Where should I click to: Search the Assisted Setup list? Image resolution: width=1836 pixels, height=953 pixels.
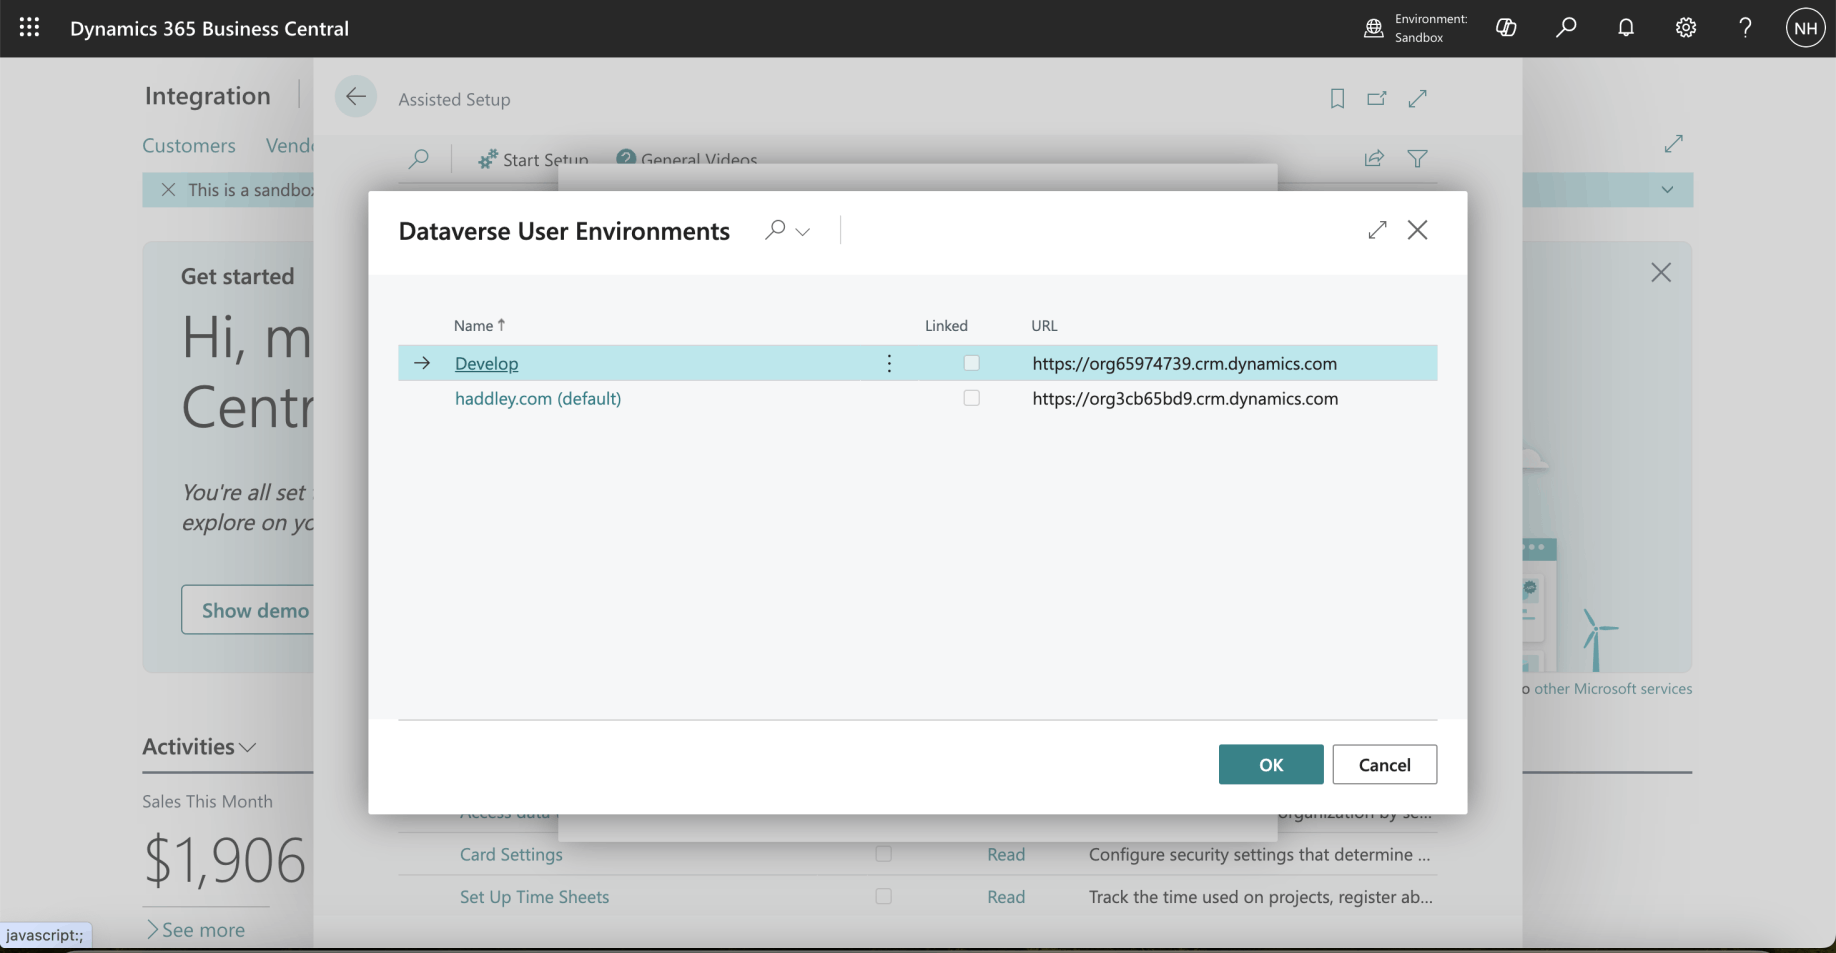(419, 158)
